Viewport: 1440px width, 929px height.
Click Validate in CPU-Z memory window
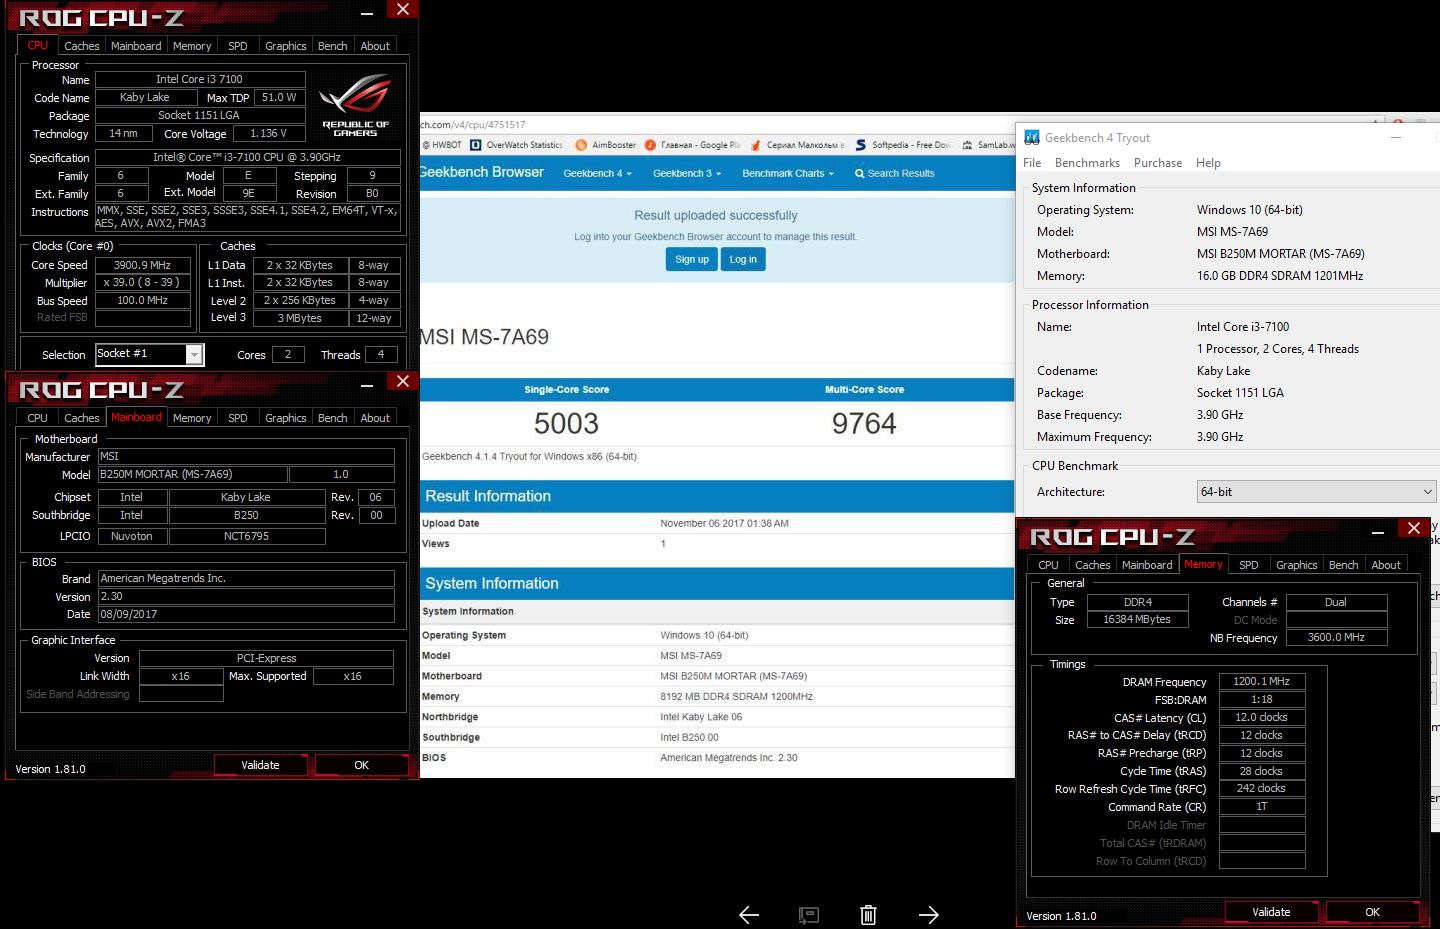tap(1271, 912)
